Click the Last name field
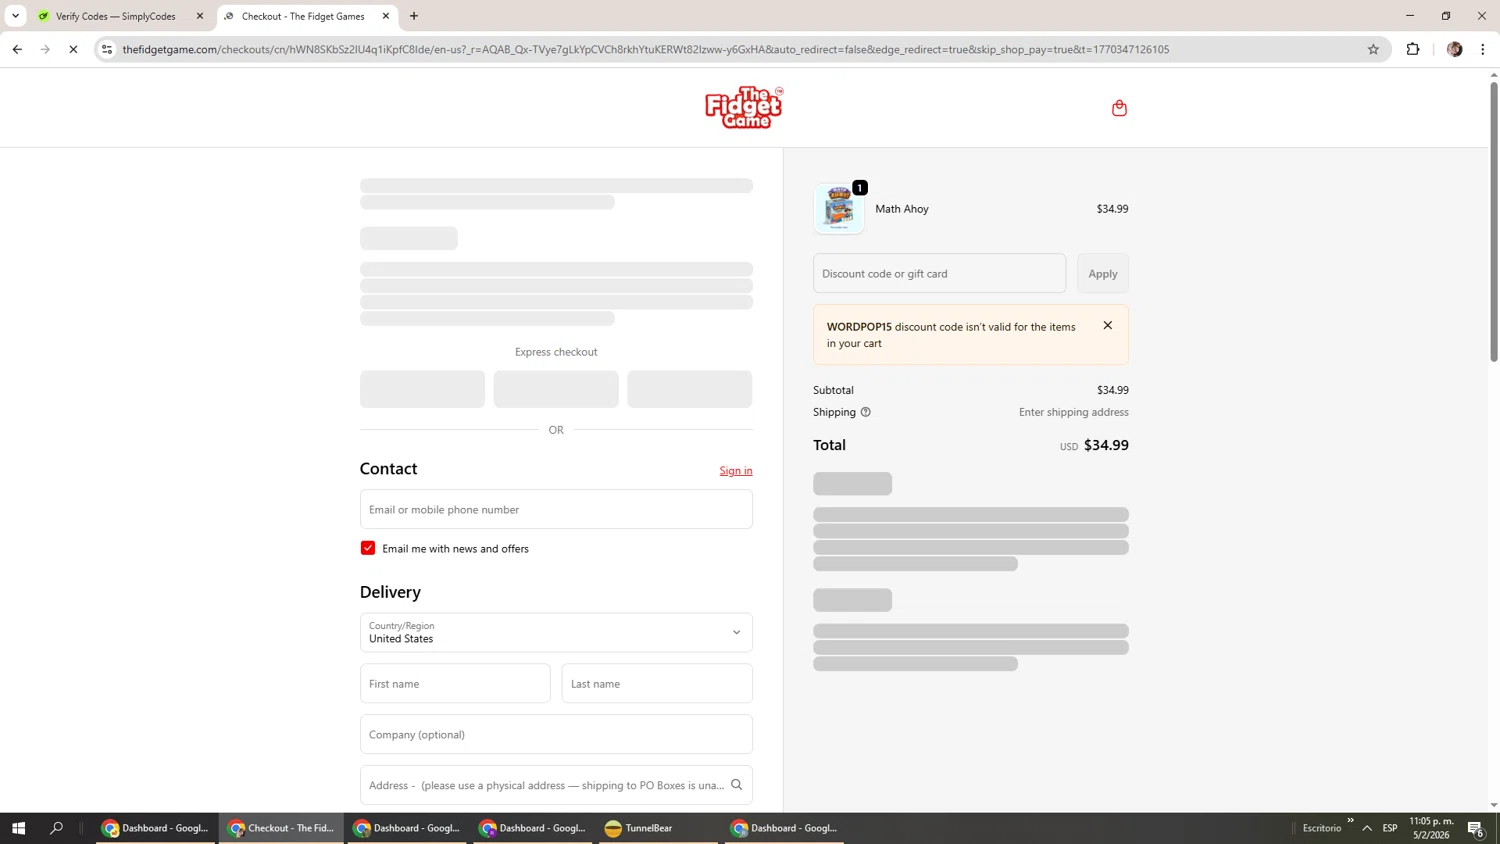Screen dimensions: 1500x844 pyautogui.click(x=657, y=684)
